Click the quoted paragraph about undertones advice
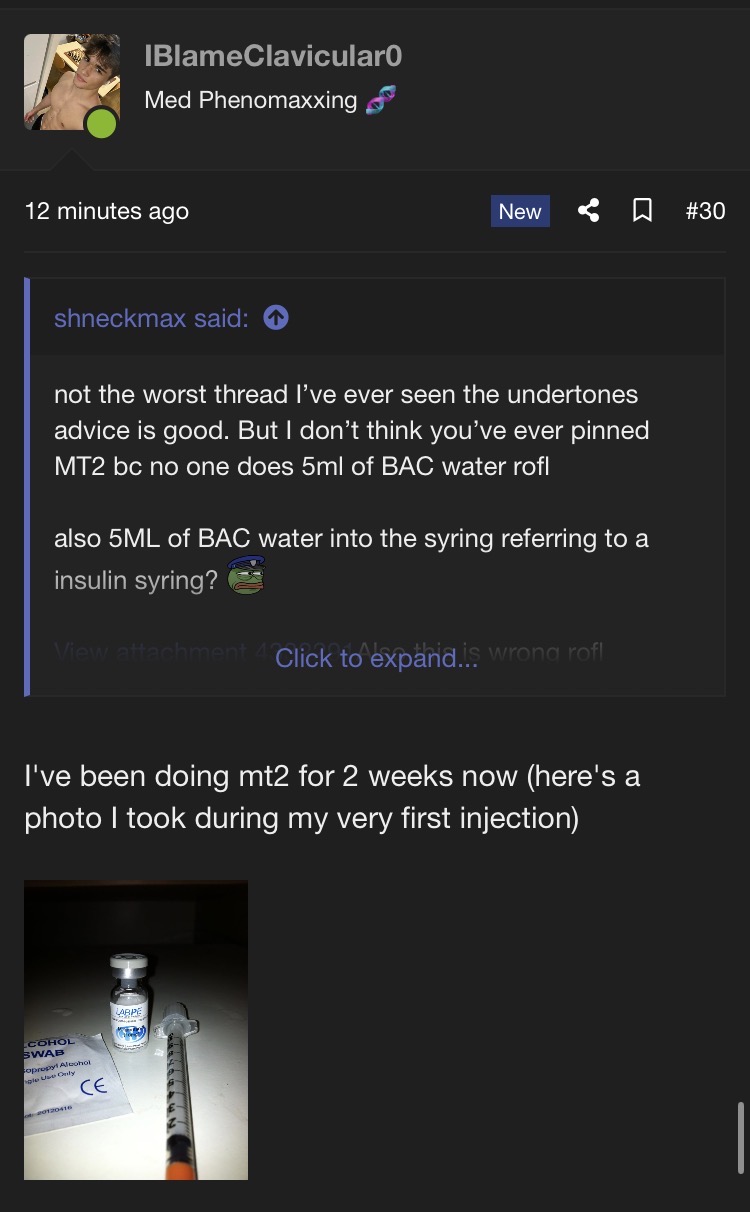Screen dimensions: 750x1212 coord(351,430)
